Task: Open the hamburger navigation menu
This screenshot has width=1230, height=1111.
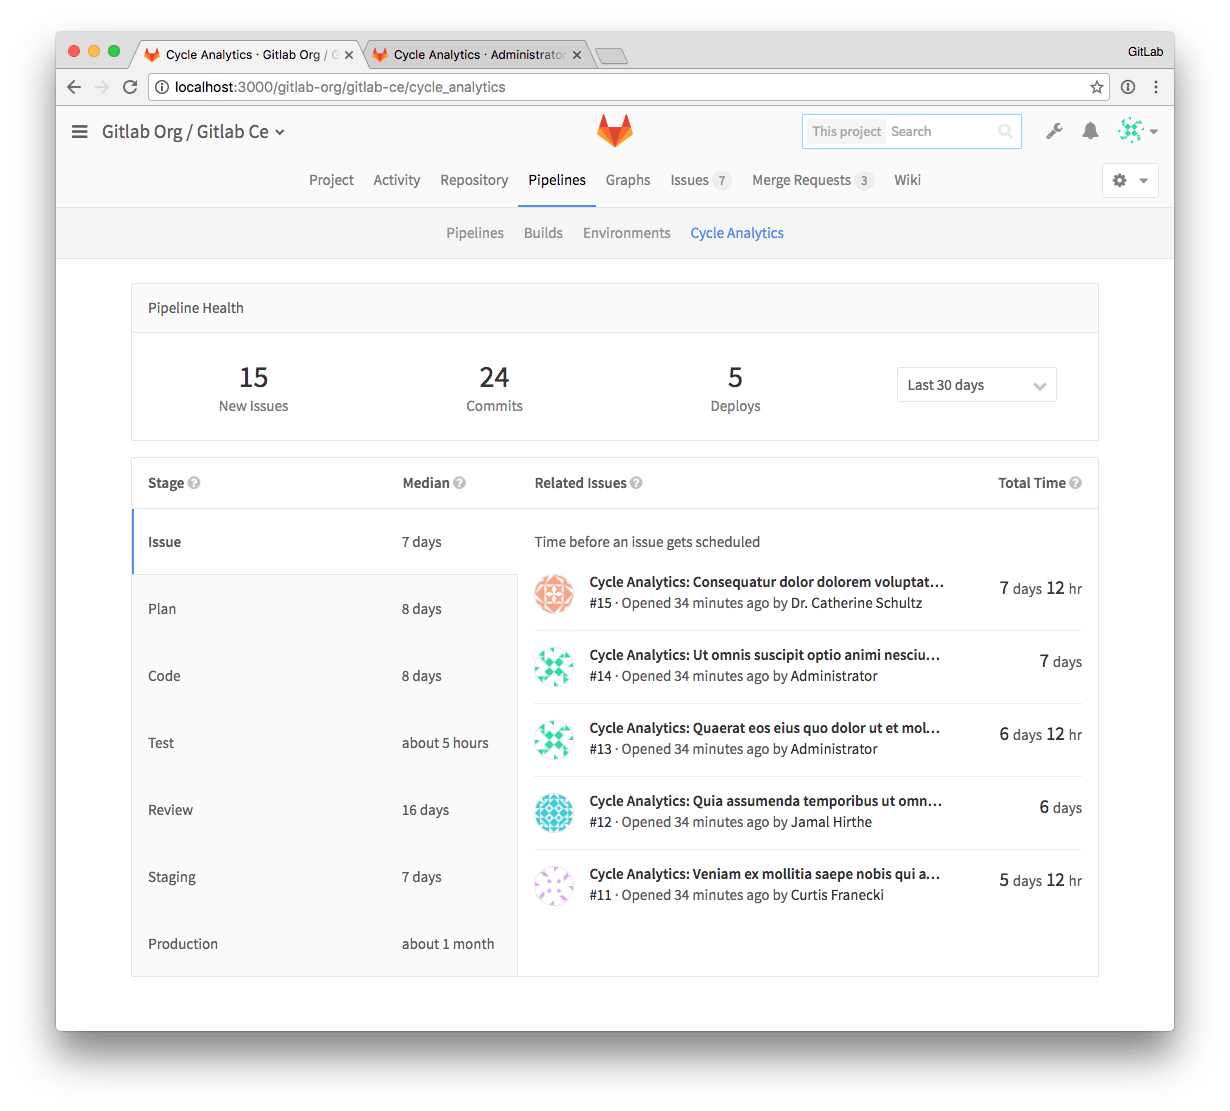Action: [x=79, y=131]
